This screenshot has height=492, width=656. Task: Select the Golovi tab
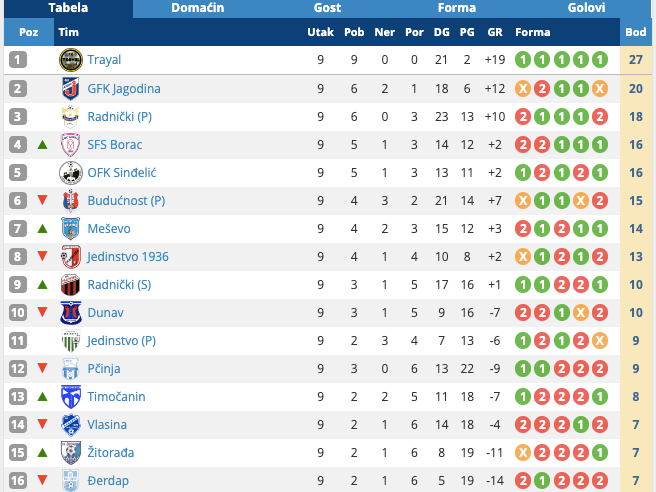pos(586,8)
